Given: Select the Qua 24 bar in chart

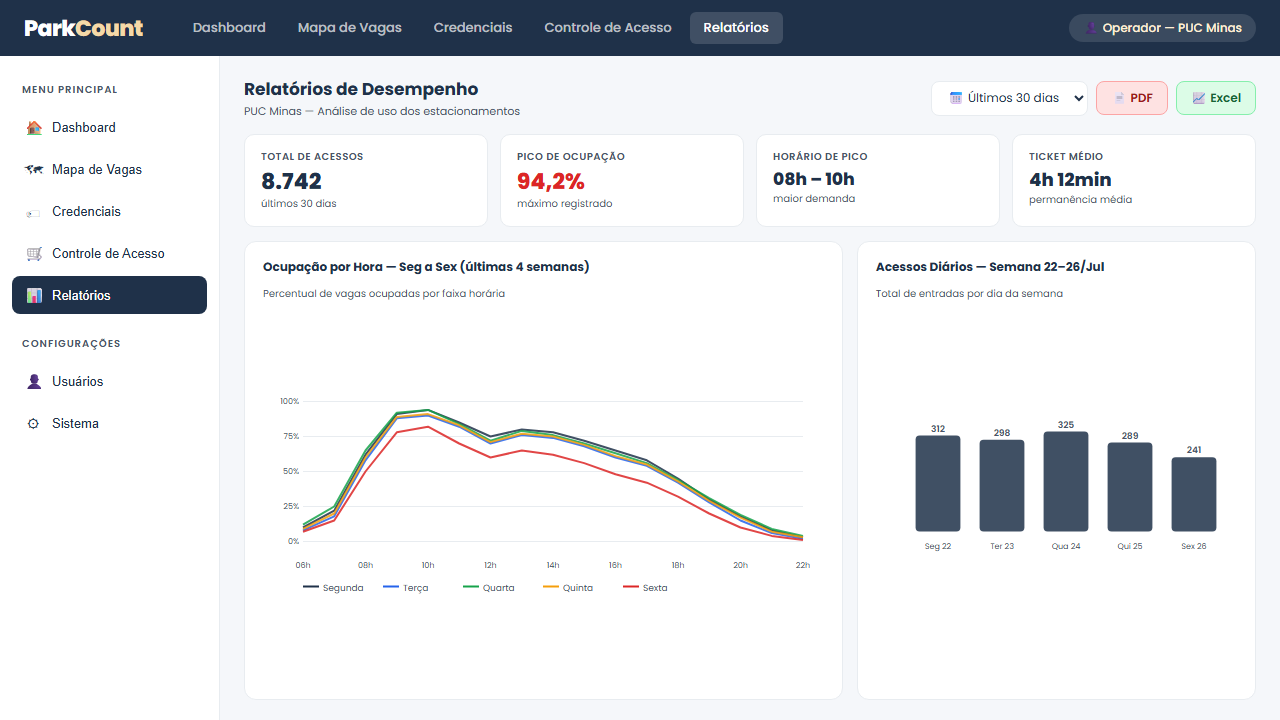Looking at the screenshot, I should tap(1066, 481).
